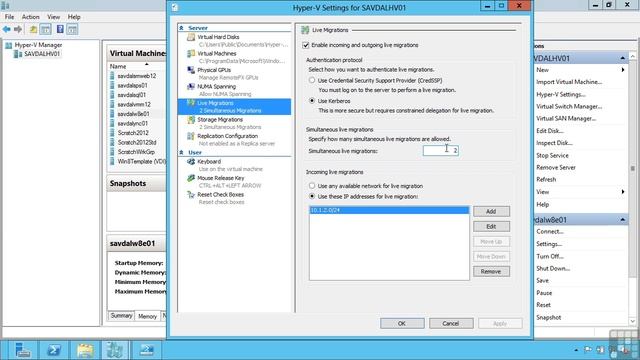Click the Help toolbar icon in Hyper-V Manager
This screenshot has width=640, height=360.
tap(60, 29)
